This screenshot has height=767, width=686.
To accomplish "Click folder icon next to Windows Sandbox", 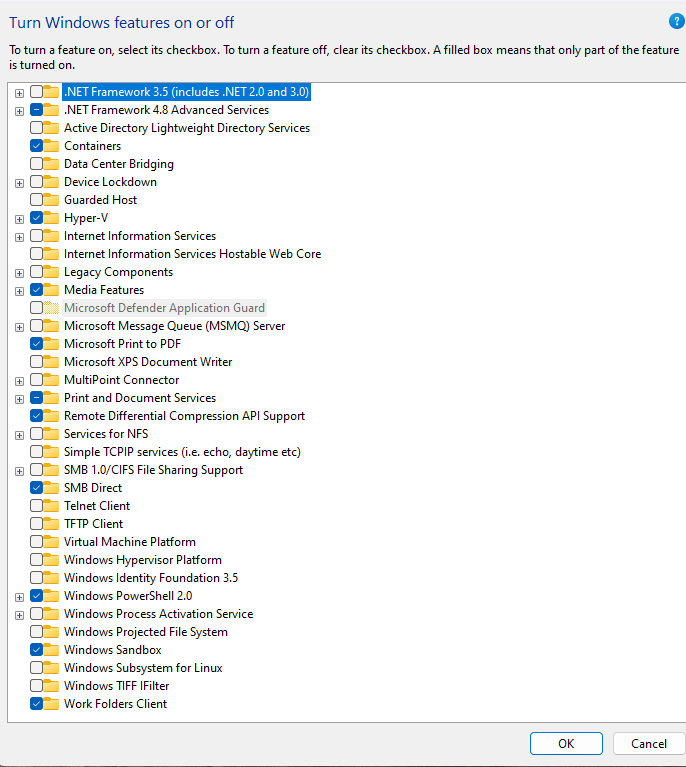I will (51, 650).
